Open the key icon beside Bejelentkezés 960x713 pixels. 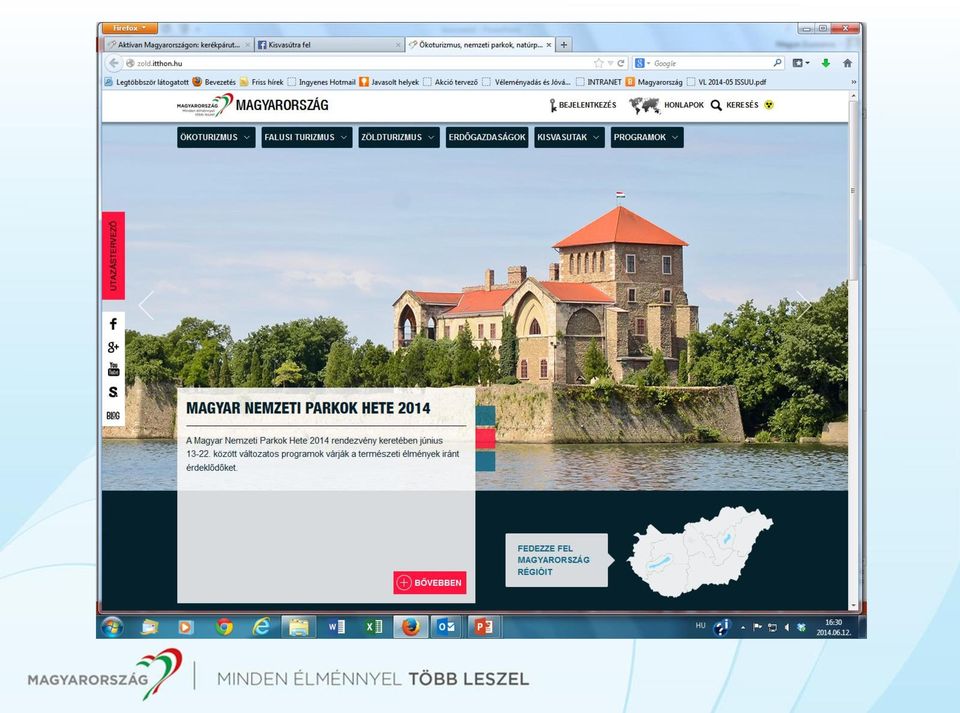pyautogui.click(x=552, y=105)
